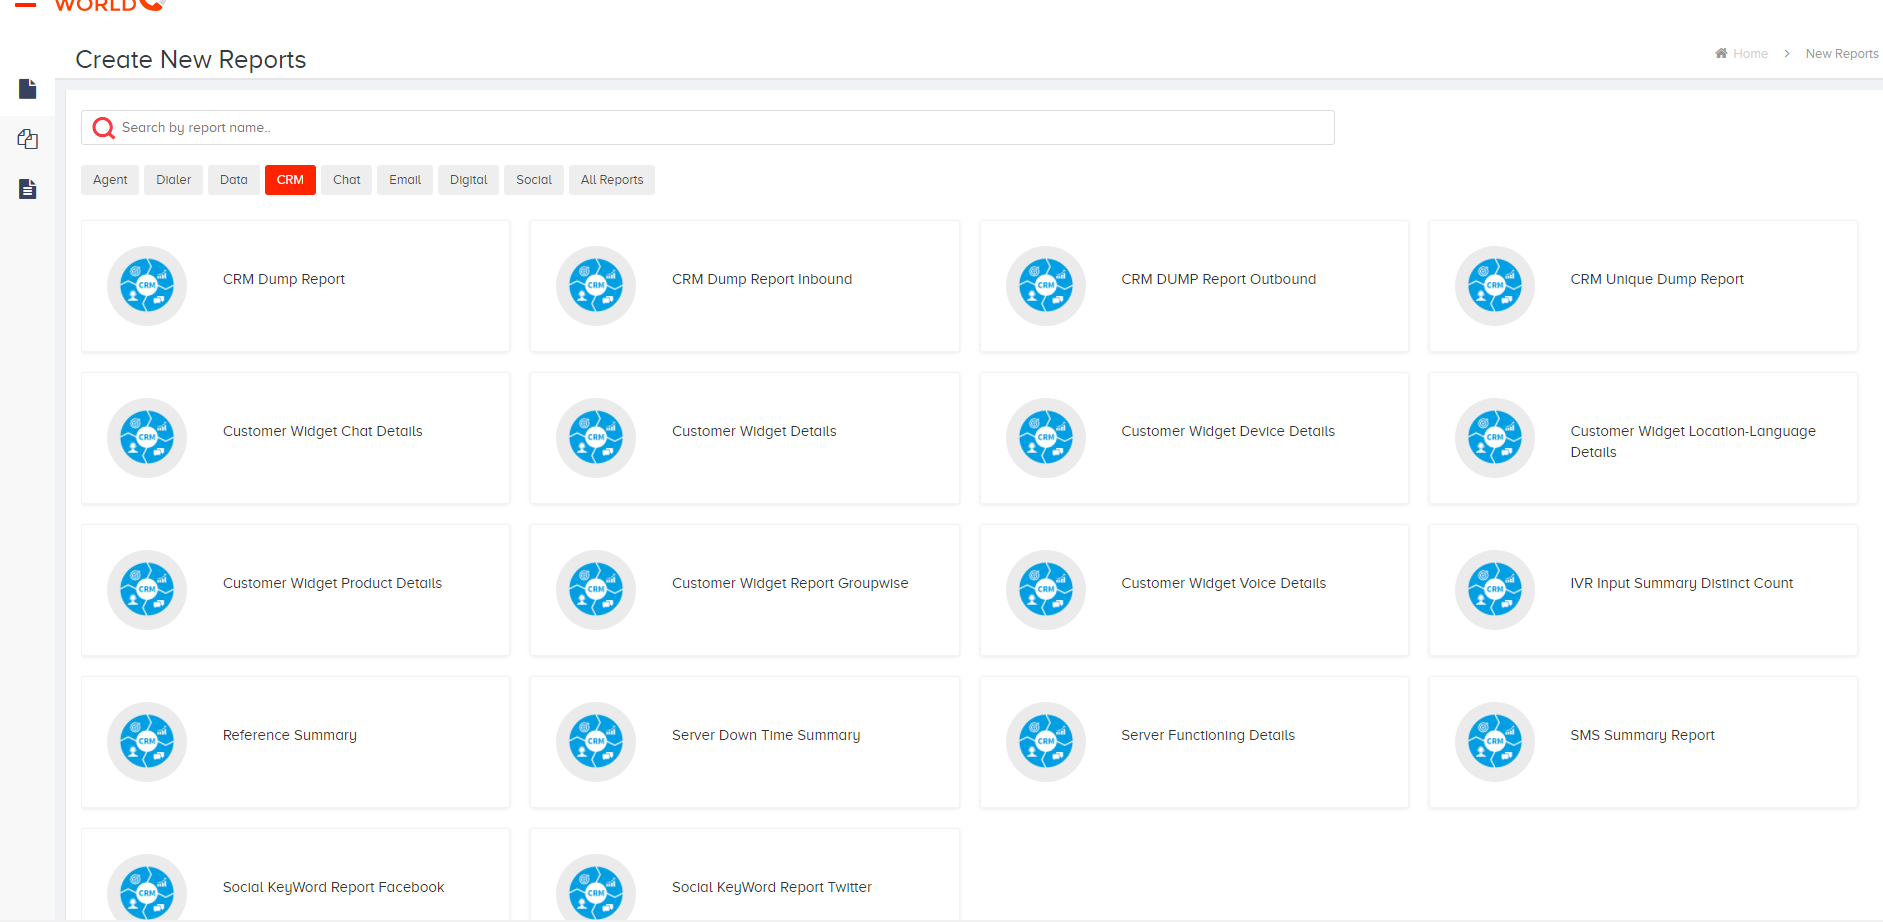The image size is (1883, 922).
Task: Click New Reports in breadcrumb trail
Action: click(1842, 53)
